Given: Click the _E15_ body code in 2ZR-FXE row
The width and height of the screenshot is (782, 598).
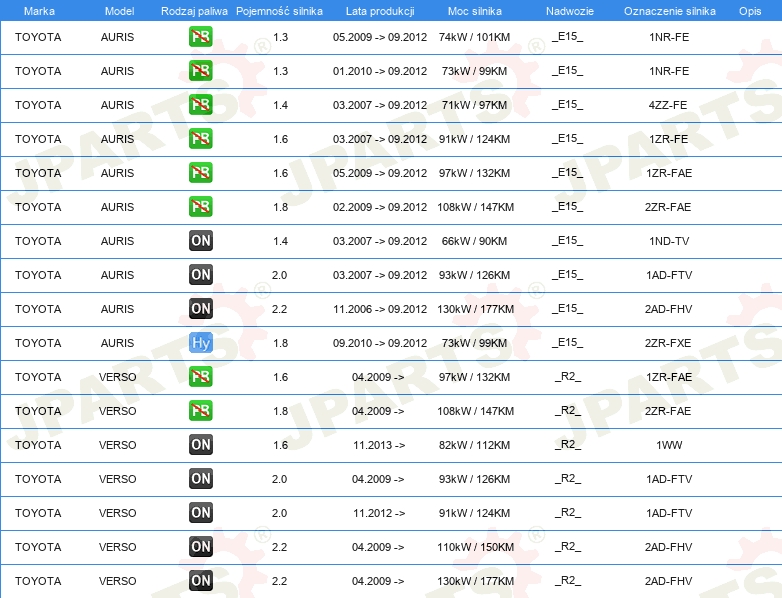Looking at the screenshot, I should click(x=568, y=343).
